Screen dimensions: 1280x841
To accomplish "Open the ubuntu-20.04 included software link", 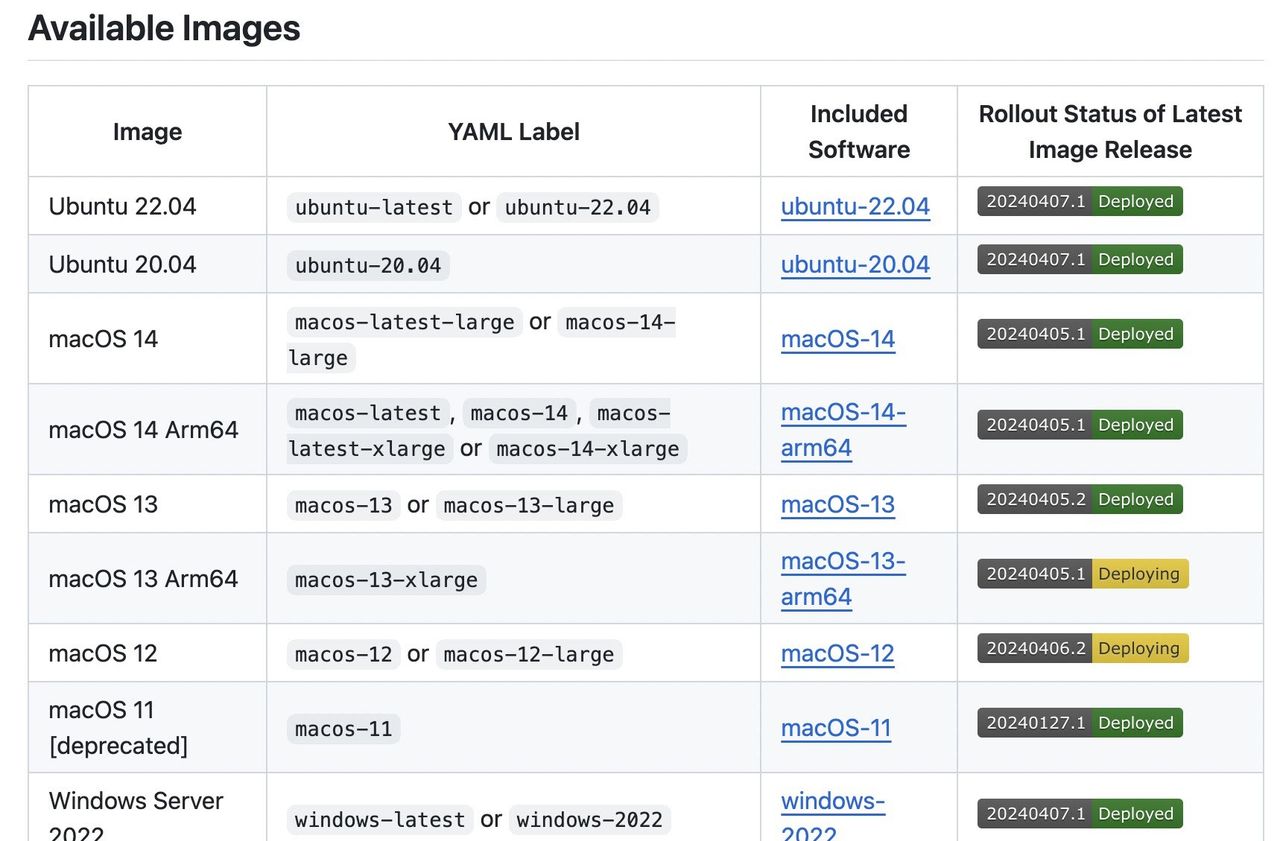I will 855,264.
